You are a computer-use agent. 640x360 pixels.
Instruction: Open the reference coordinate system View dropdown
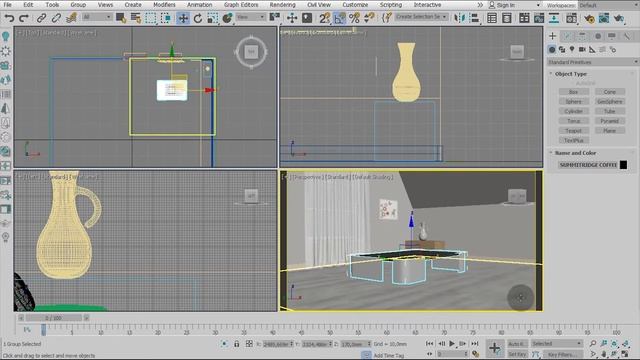coord(251,17)
